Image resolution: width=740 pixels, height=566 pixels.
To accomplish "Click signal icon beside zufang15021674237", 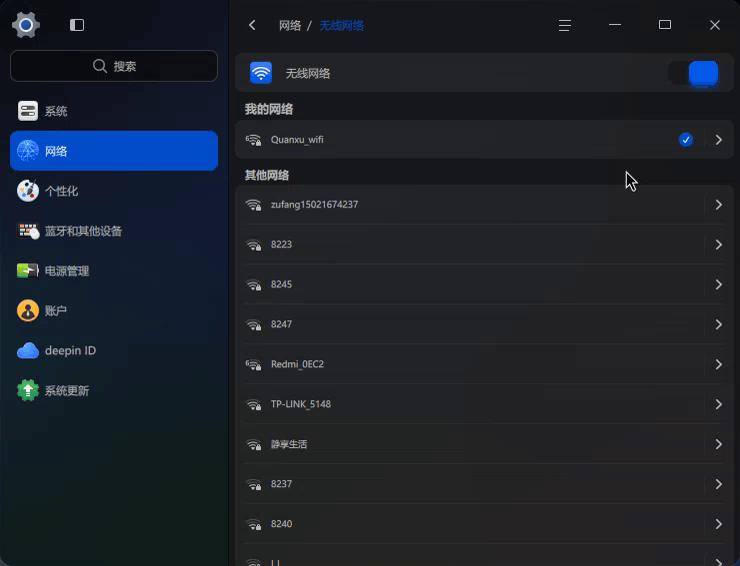I will tap(253, 205).
